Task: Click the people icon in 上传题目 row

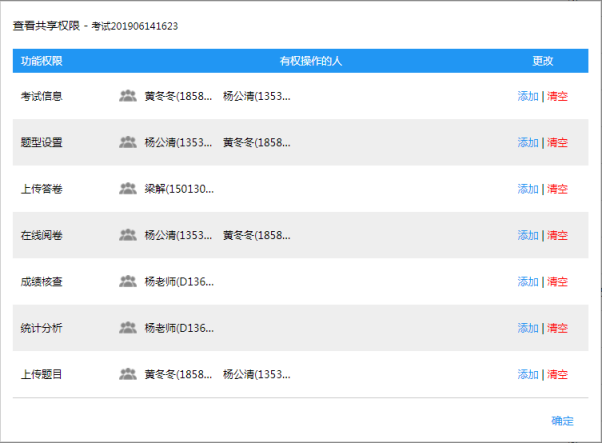Action: coord(127,374)
